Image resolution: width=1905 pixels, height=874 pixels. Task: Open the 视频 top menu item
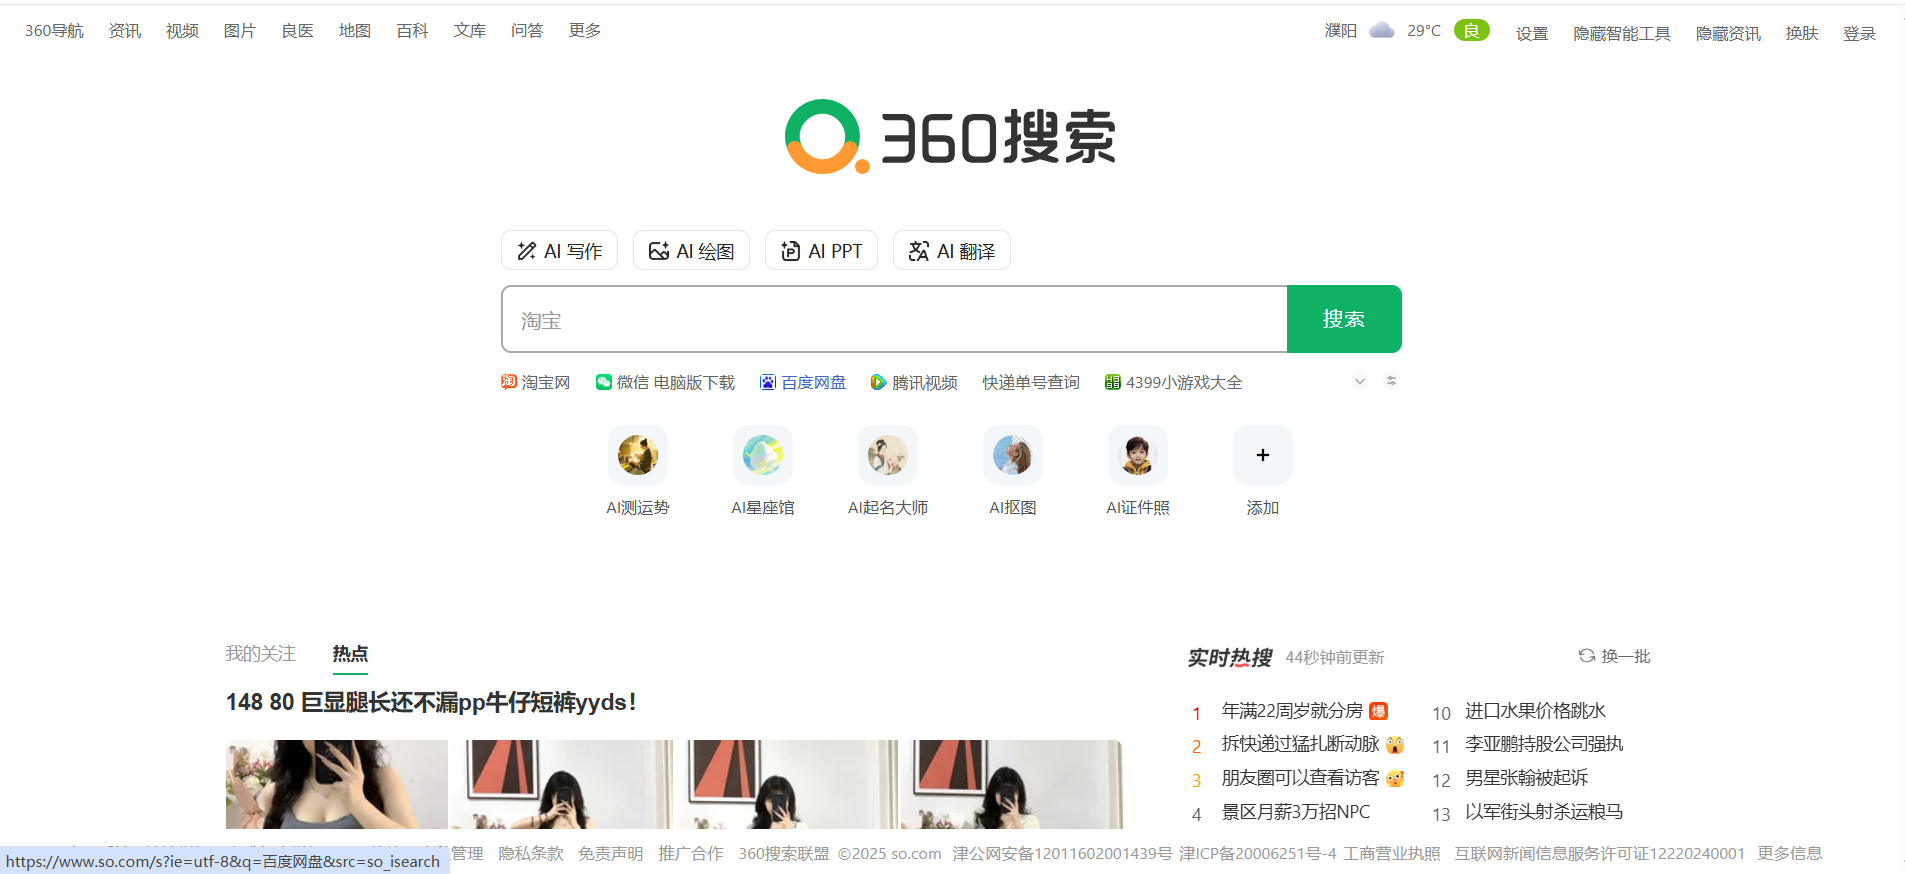[182, 31]
